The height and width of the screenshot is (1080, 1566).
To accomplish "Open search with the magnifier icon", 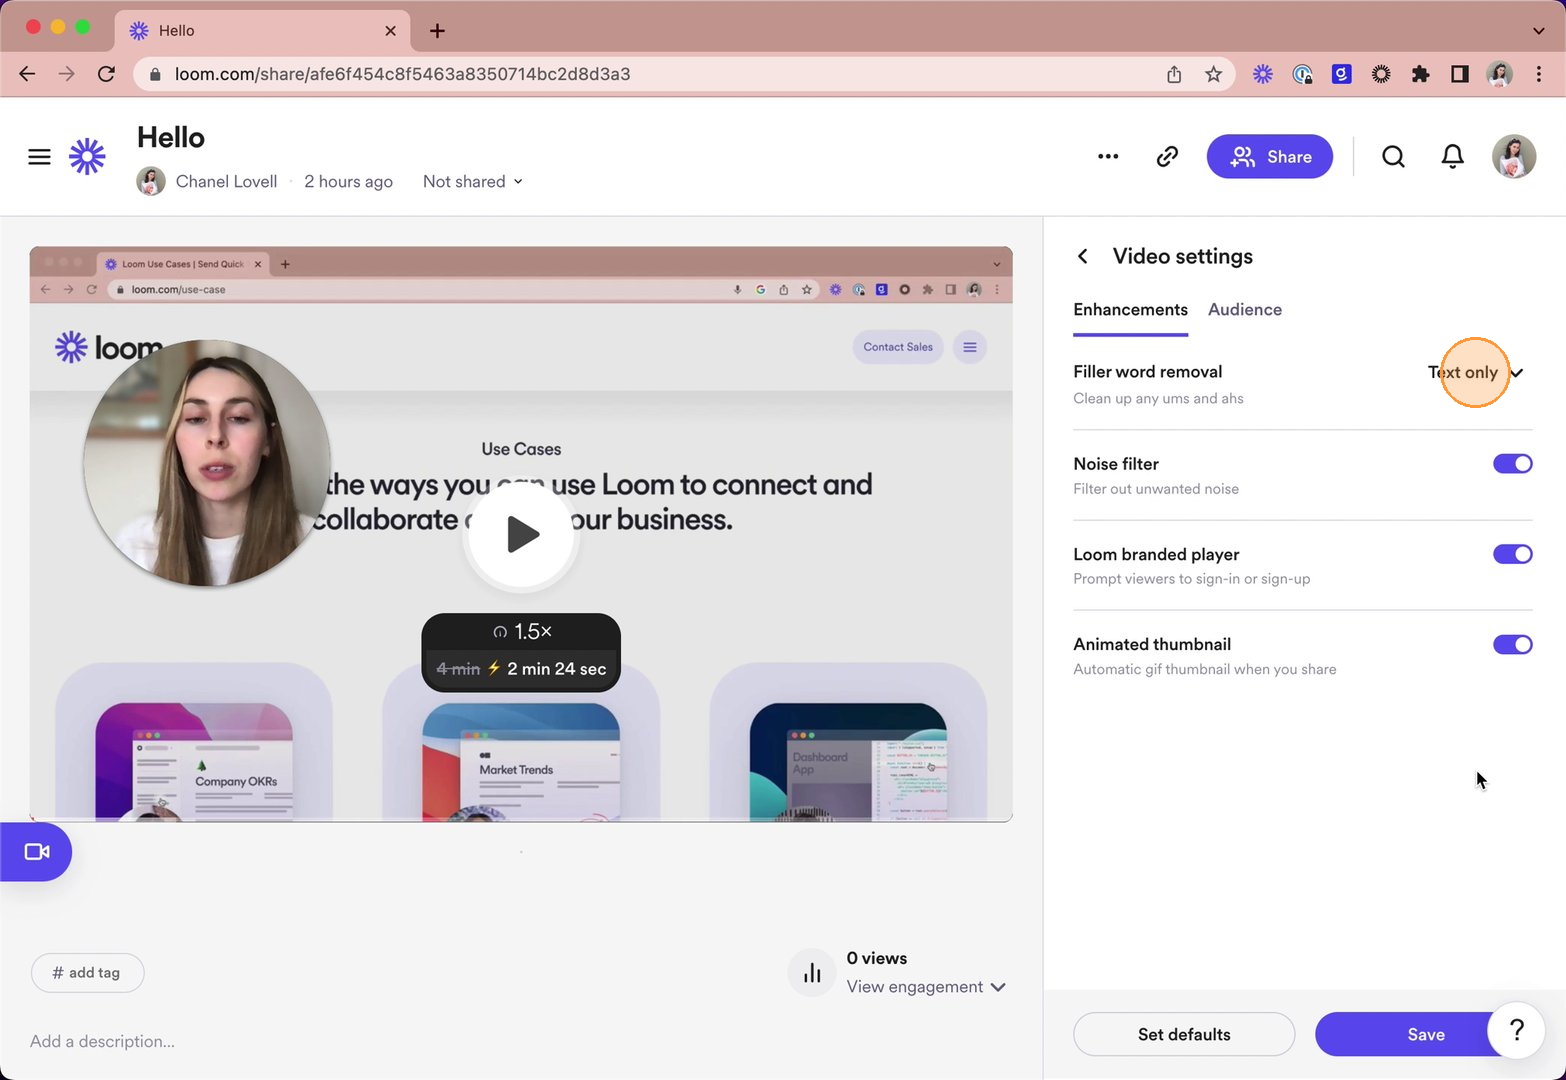I will 1393,156.
